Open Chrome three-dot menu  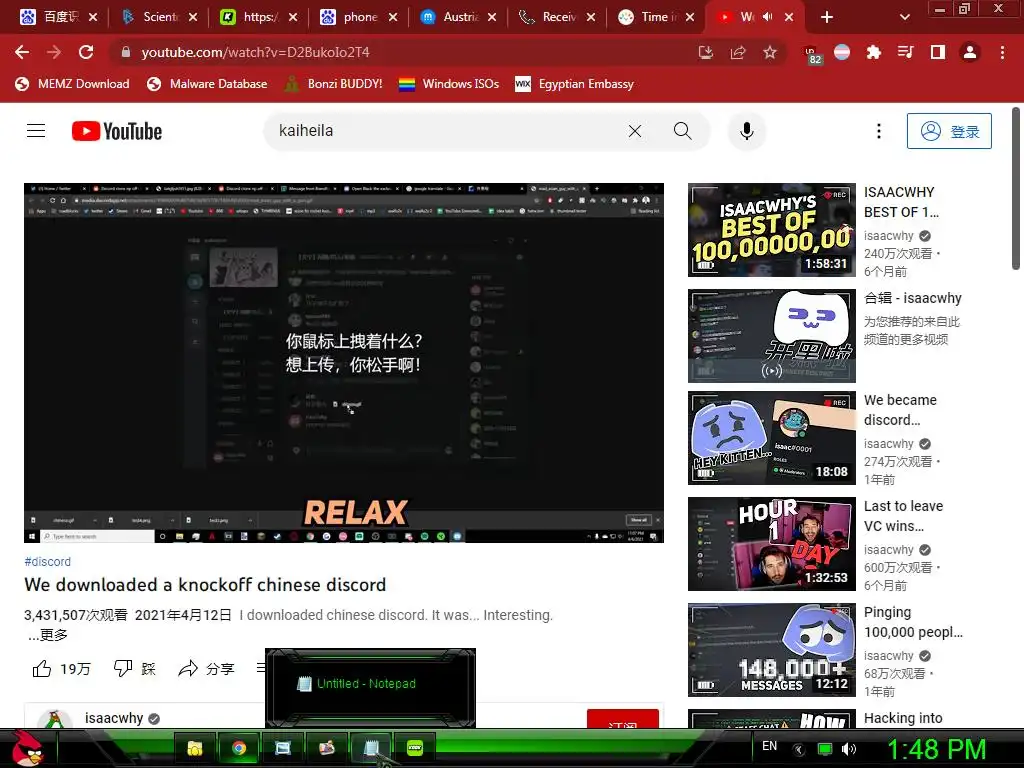click(x=1002, y=52)
